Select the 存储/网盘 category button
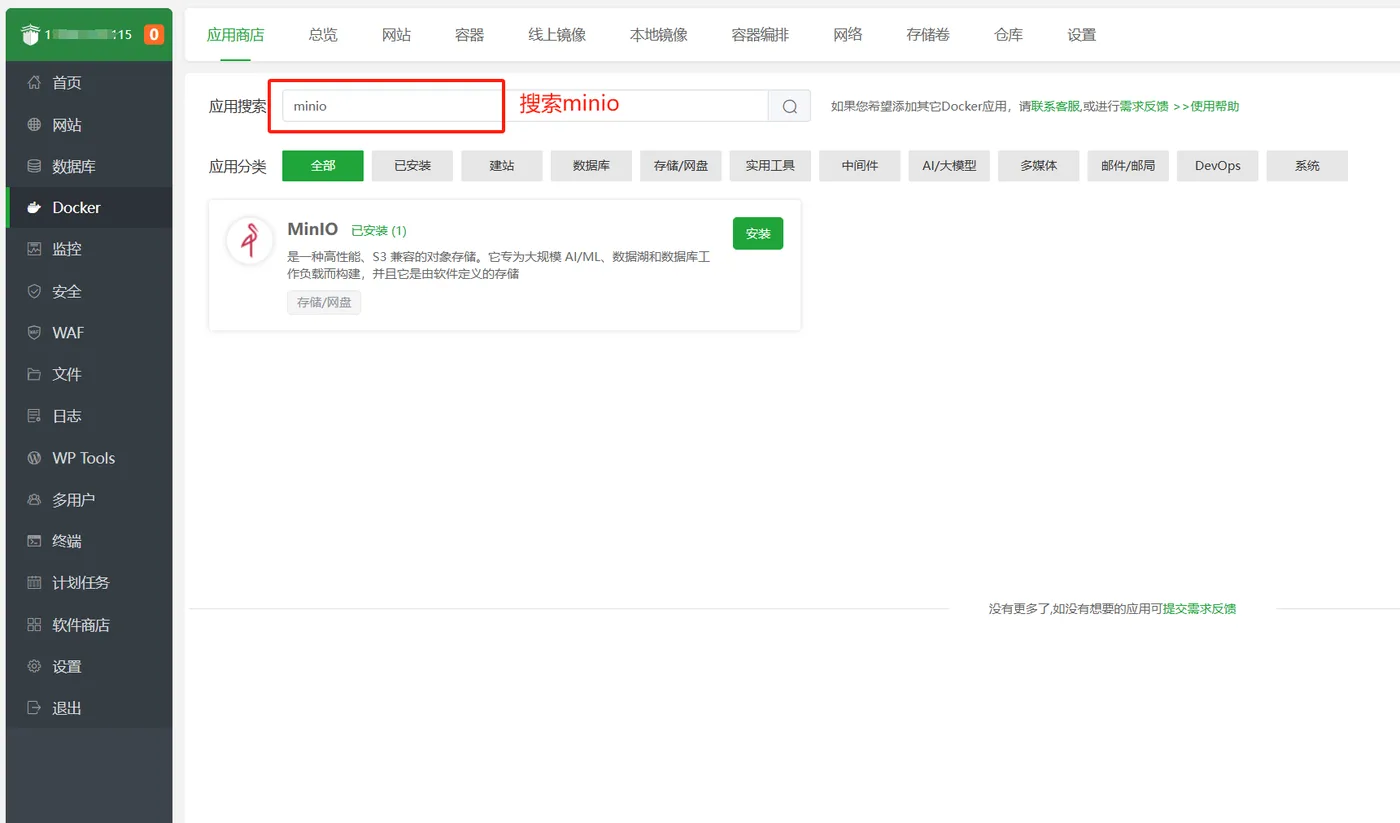This screenshot has width=1400, height=823. (x=681, y=166)
